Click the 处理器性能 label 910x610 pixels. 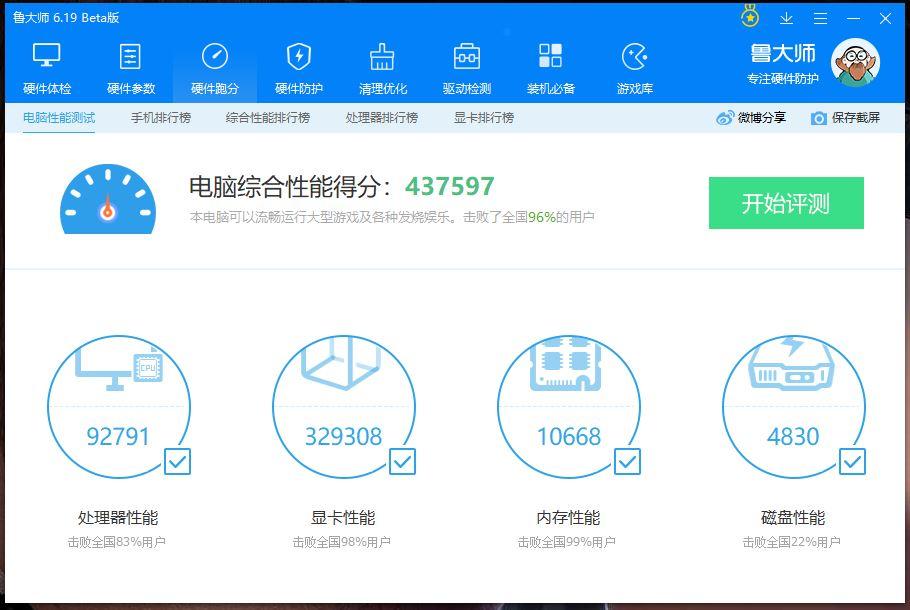[x=118, y=517]
